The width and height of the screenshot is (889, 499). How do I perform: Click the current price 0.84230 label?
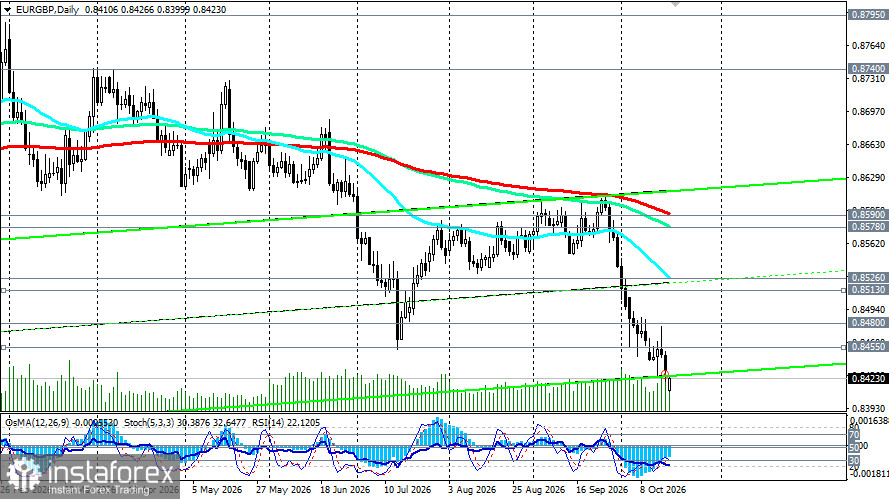(868, 378)
